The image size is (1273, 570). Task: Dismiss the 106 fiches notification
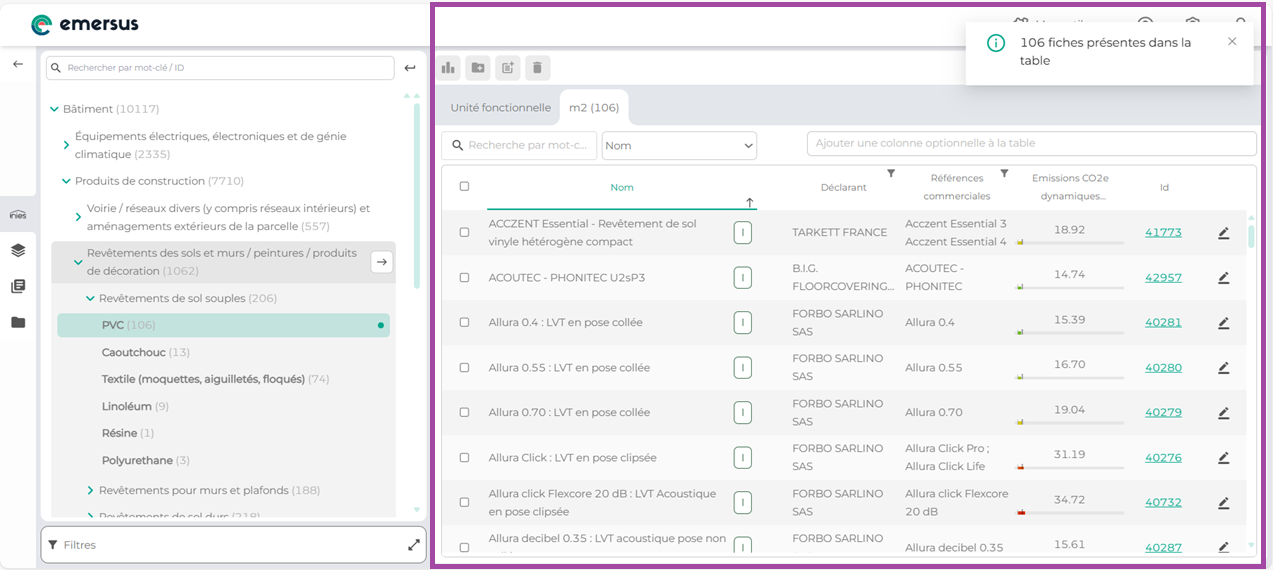(1232, 42)
